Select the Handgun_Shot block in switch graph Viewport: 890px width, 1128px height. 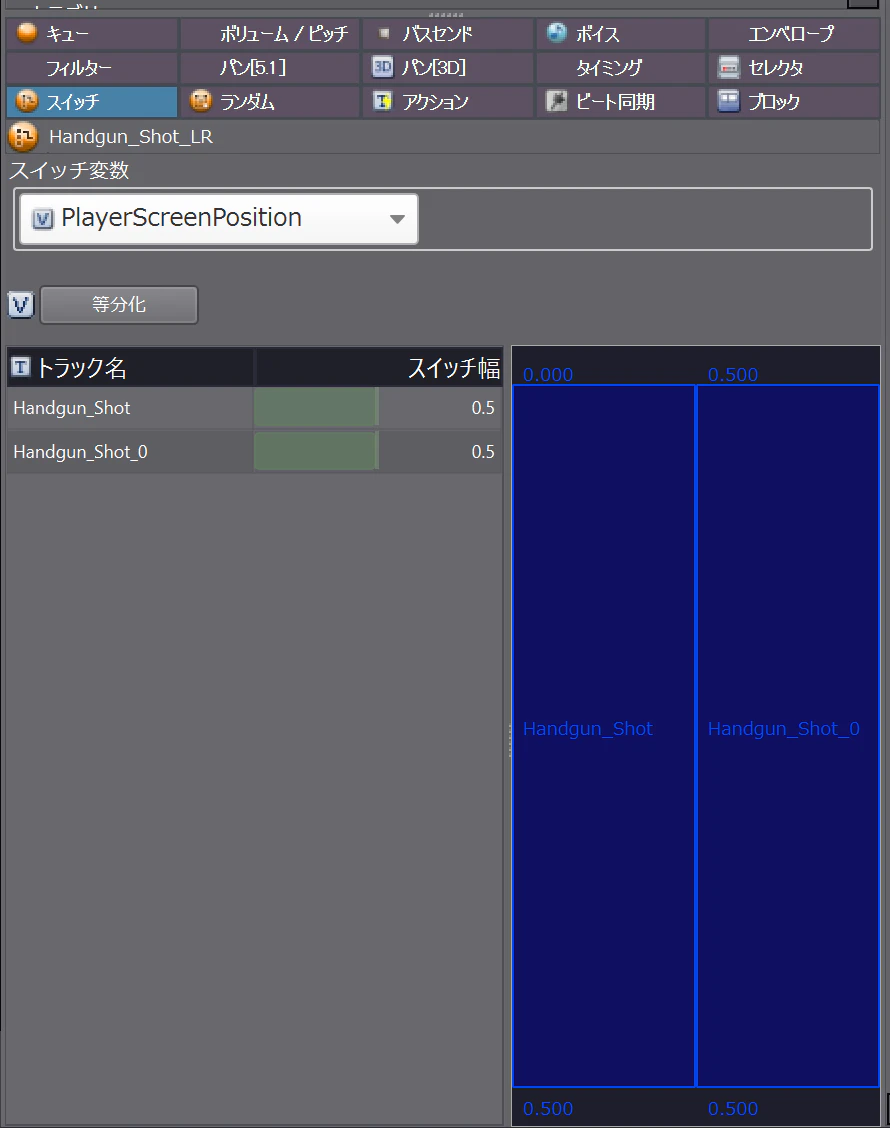tap(604, 736)
